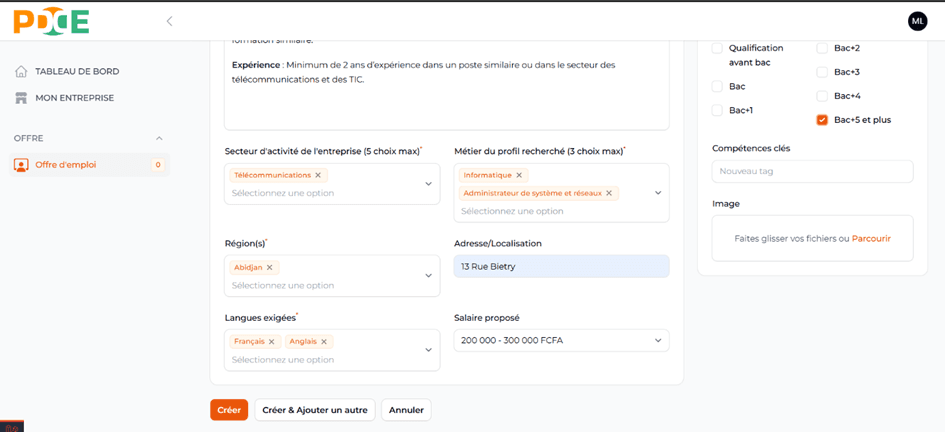
Task: Open Mon Entreprise in the sidebar
Action: [x=74, y=98]
